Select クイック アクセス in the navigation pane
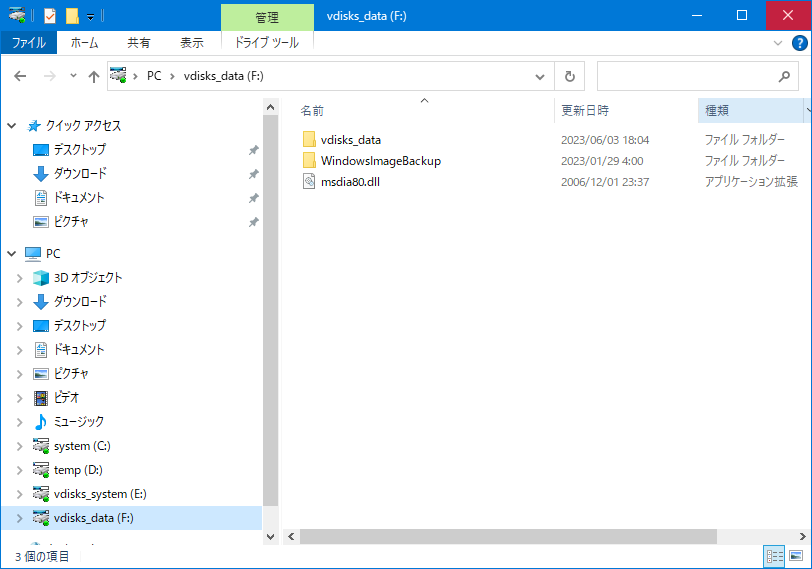The height and width of the screenshot is (569, 812). click(83, 126)
